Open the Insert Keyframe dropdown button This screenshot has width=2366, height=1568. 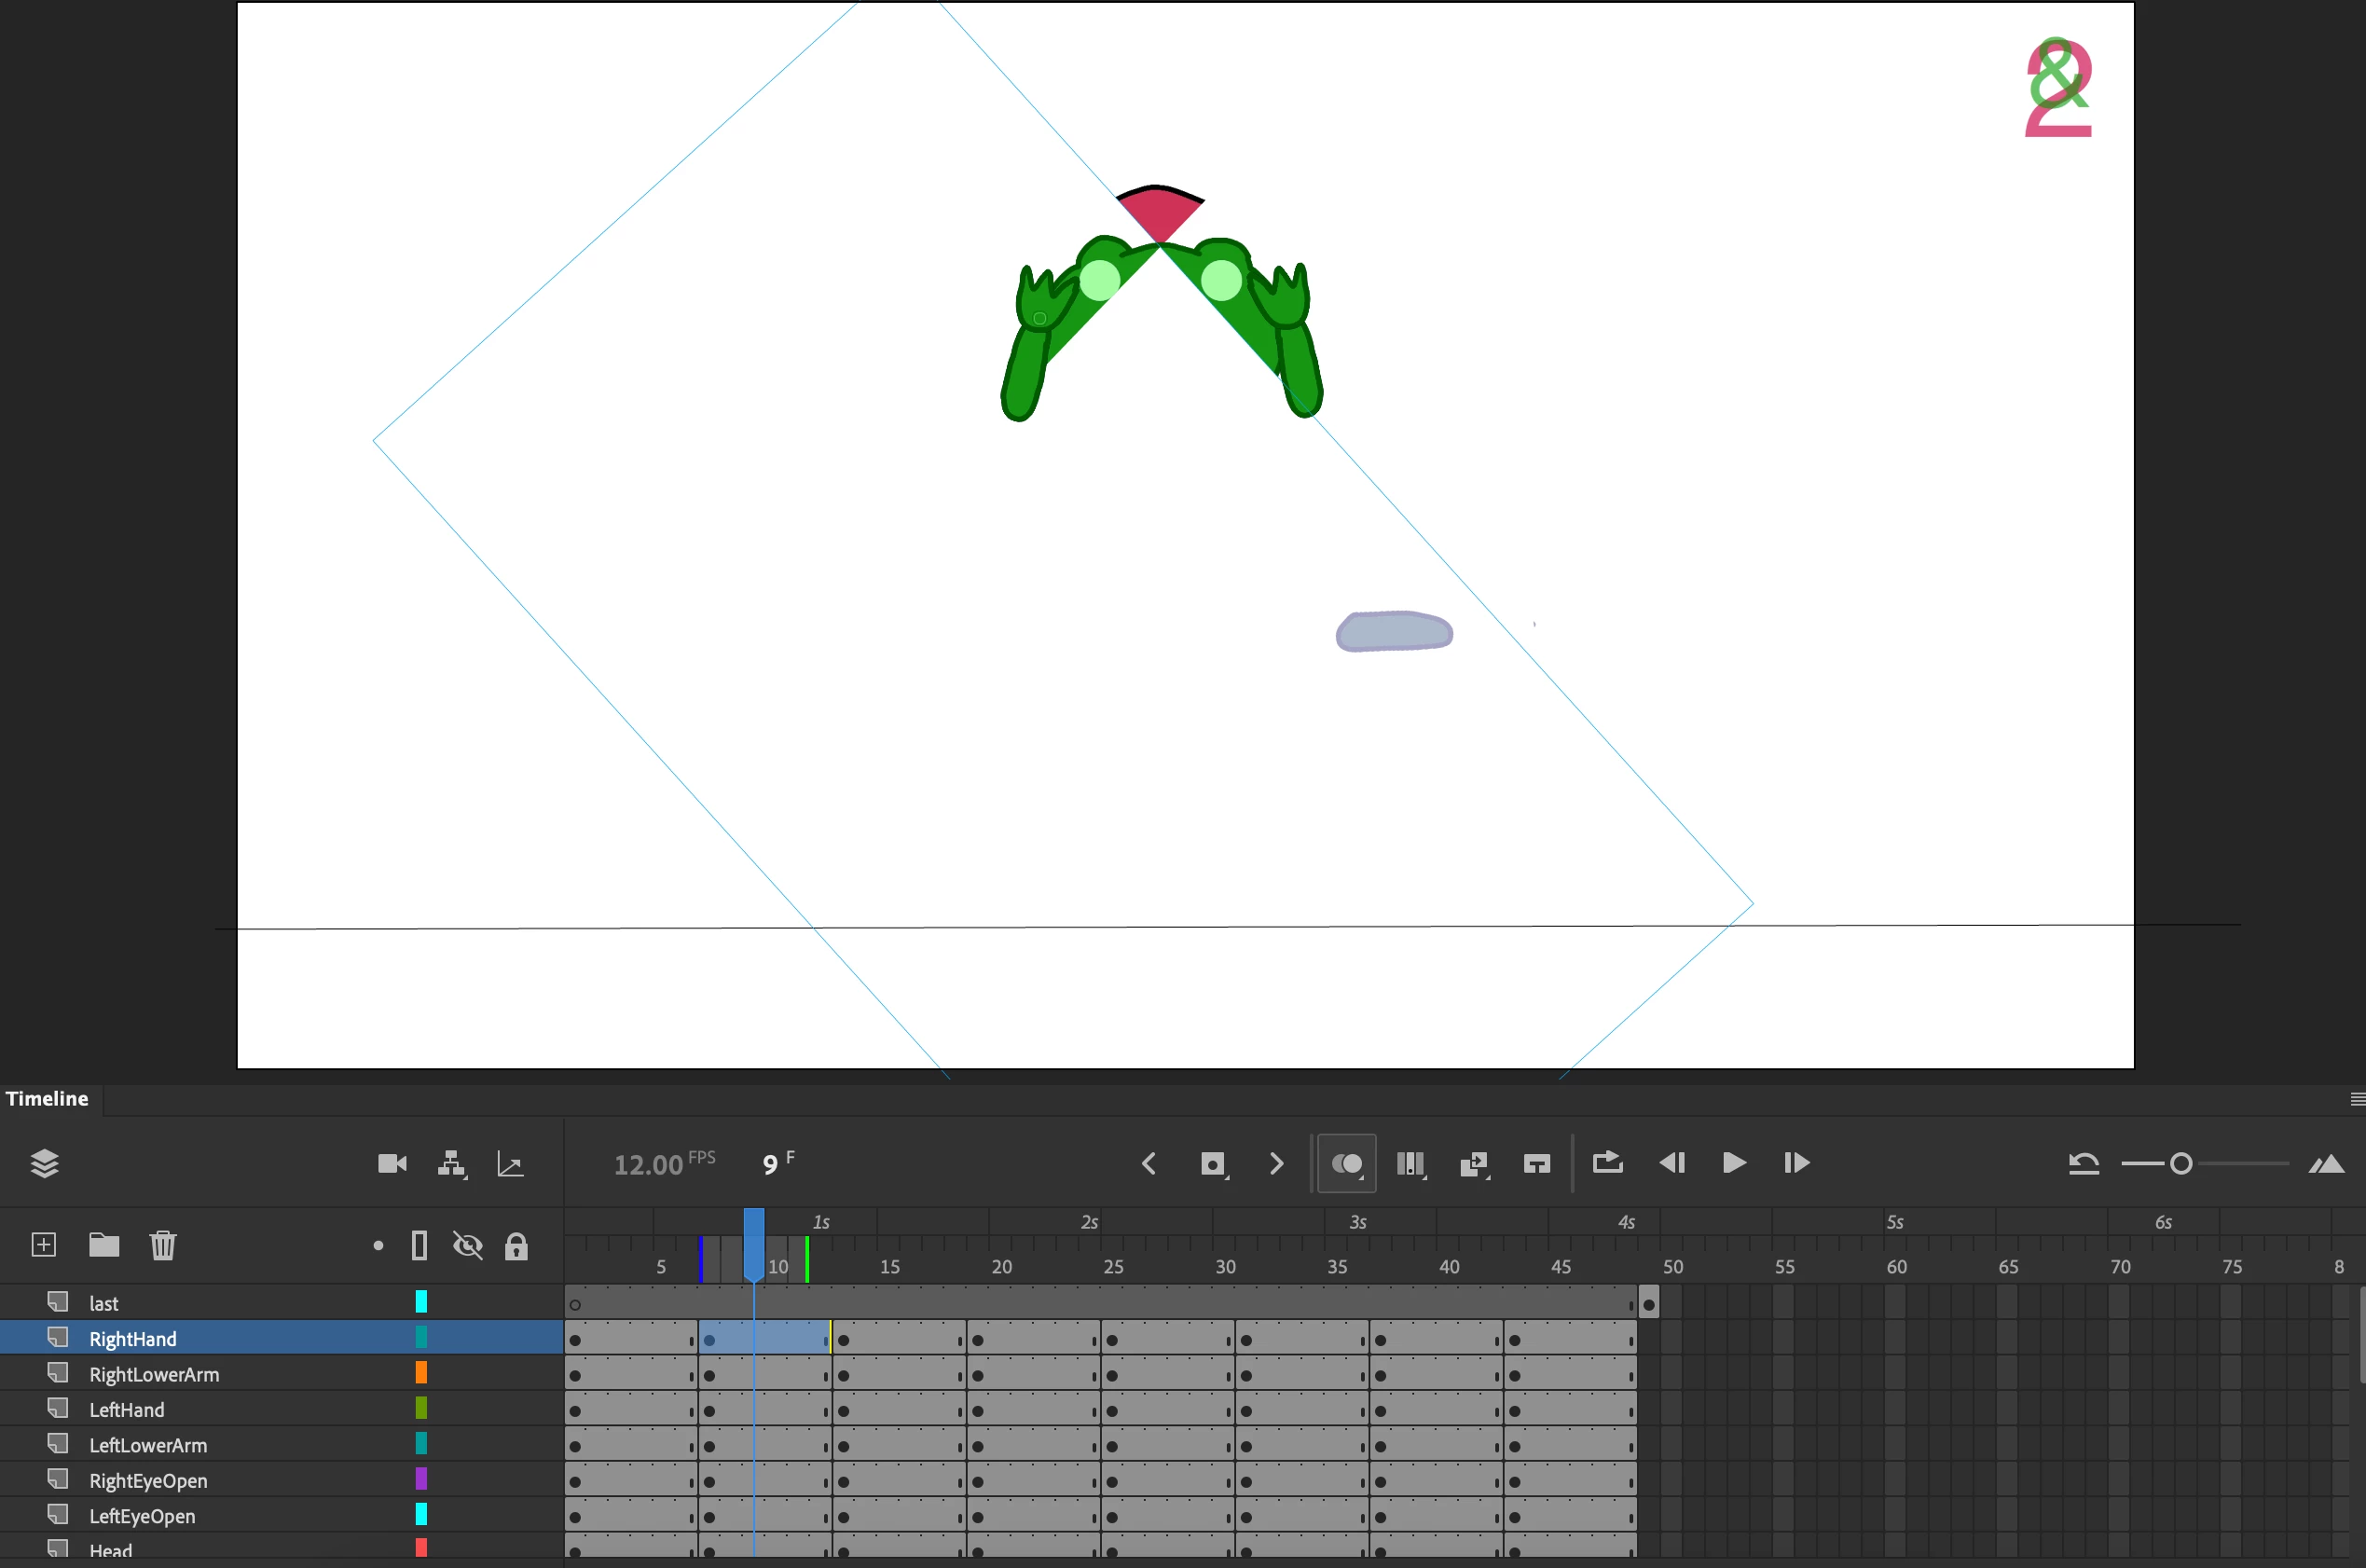1213,1163
